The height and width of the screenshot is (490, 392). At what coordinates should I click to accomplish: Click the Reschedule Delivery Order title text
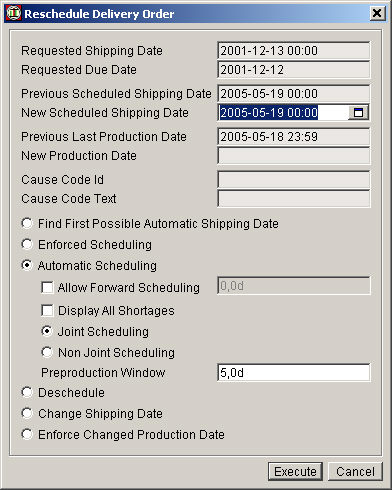click(99, 14)
